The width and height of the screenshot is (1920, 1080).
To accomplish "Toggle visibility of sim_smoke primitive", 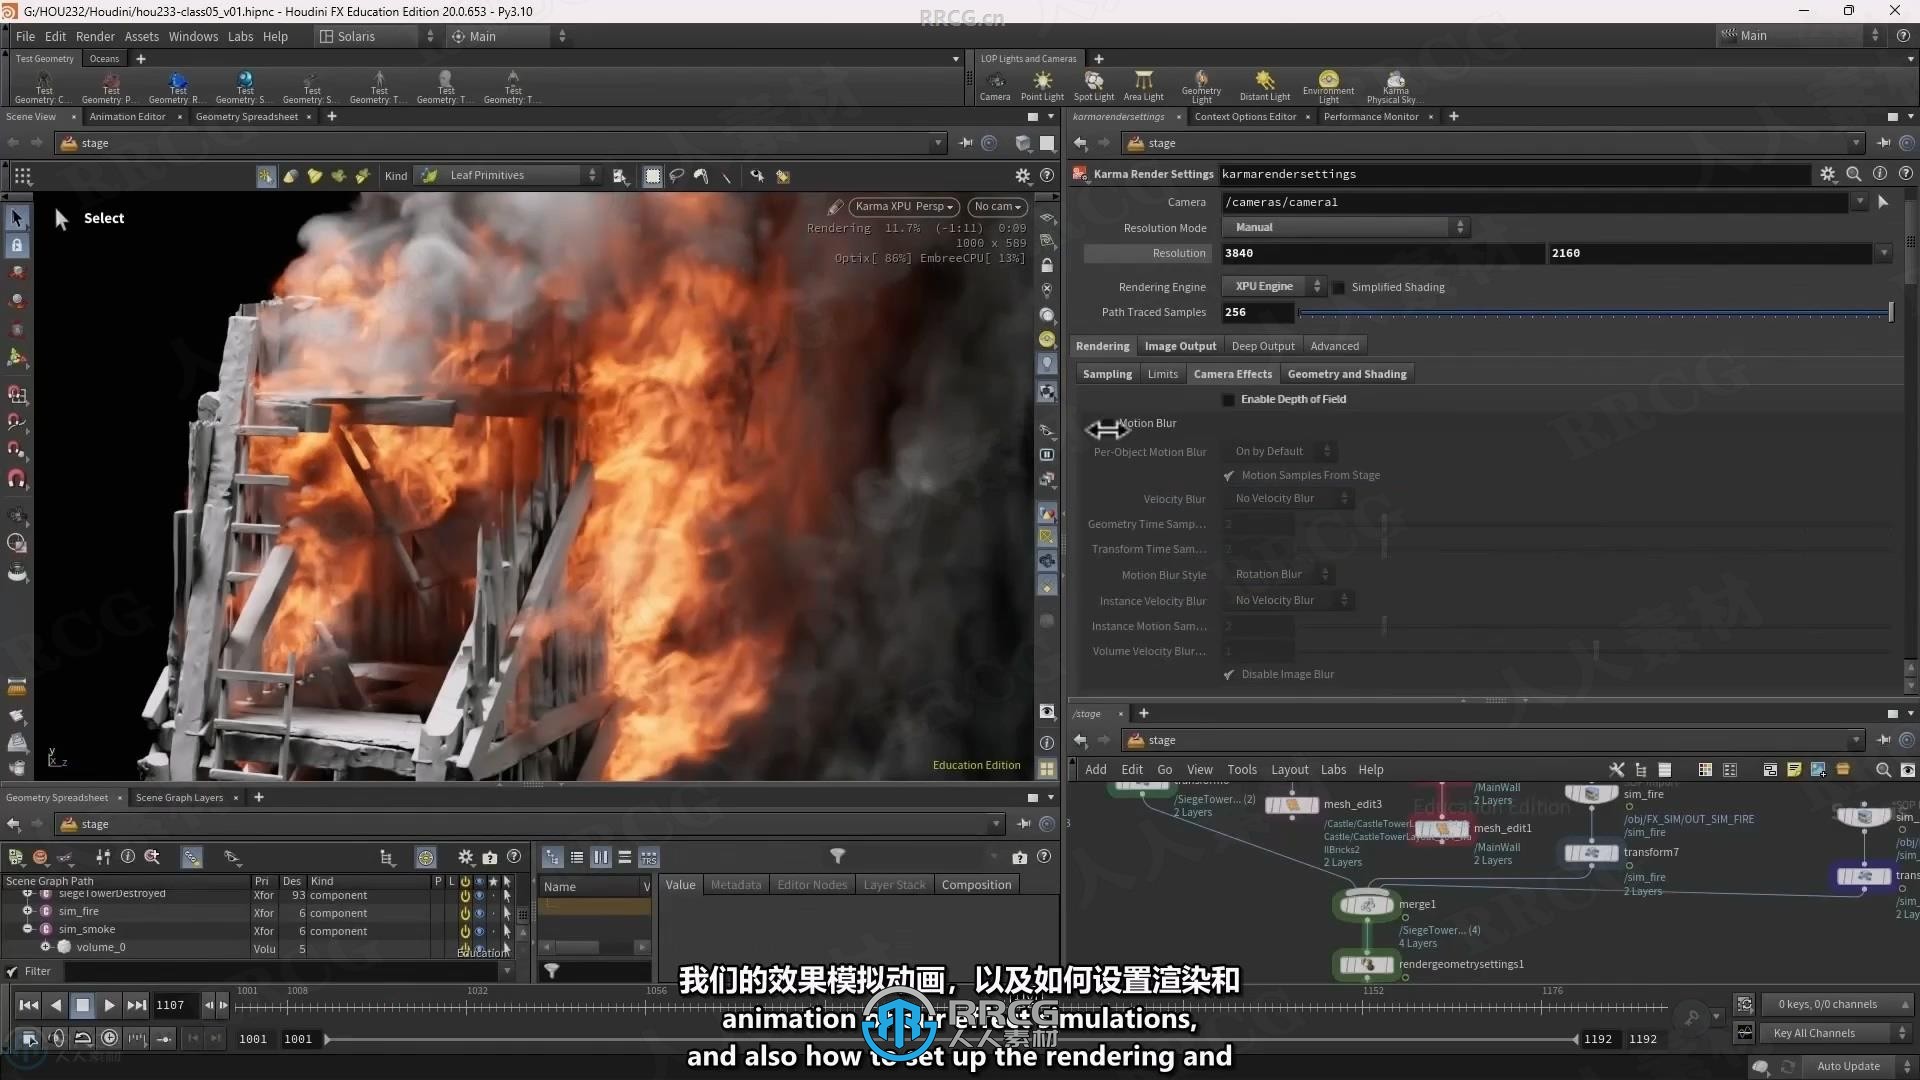I will pyautogui.click(x=479, y=931).
